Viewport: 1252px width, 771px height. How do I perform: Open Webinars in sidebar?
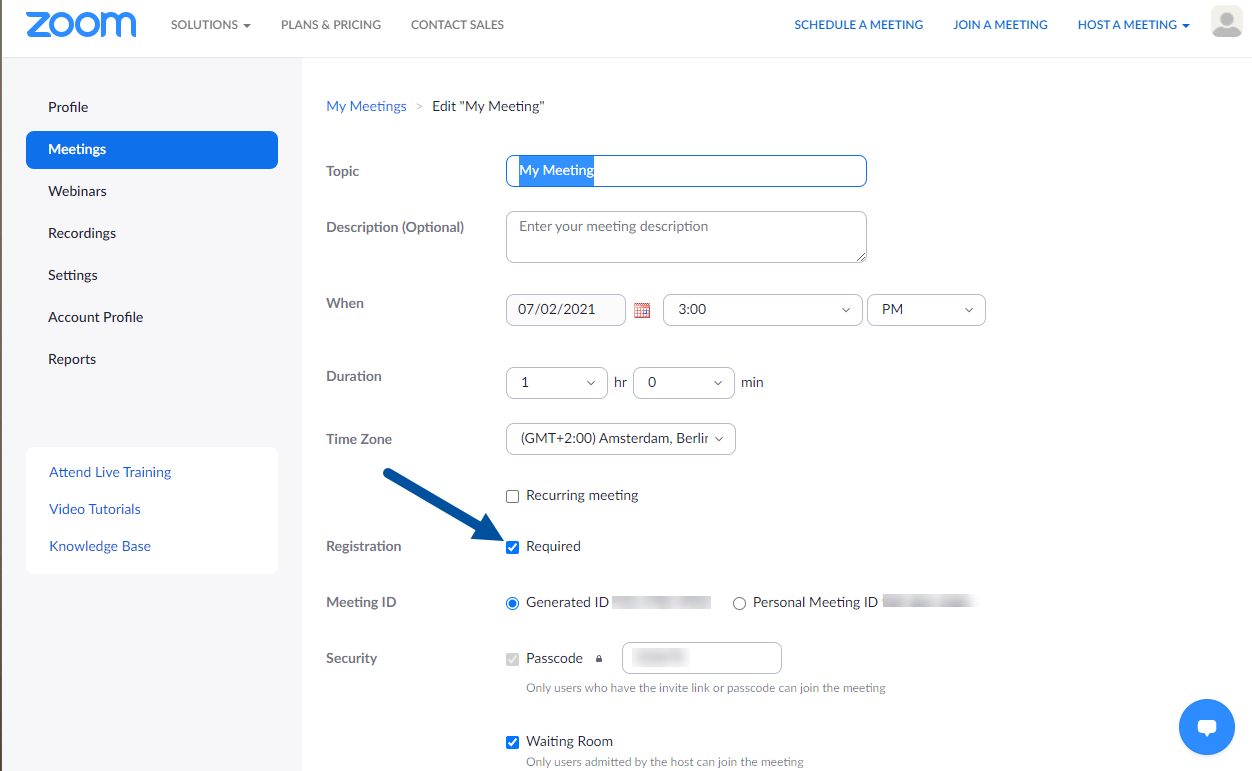click(x=77, y=192)
